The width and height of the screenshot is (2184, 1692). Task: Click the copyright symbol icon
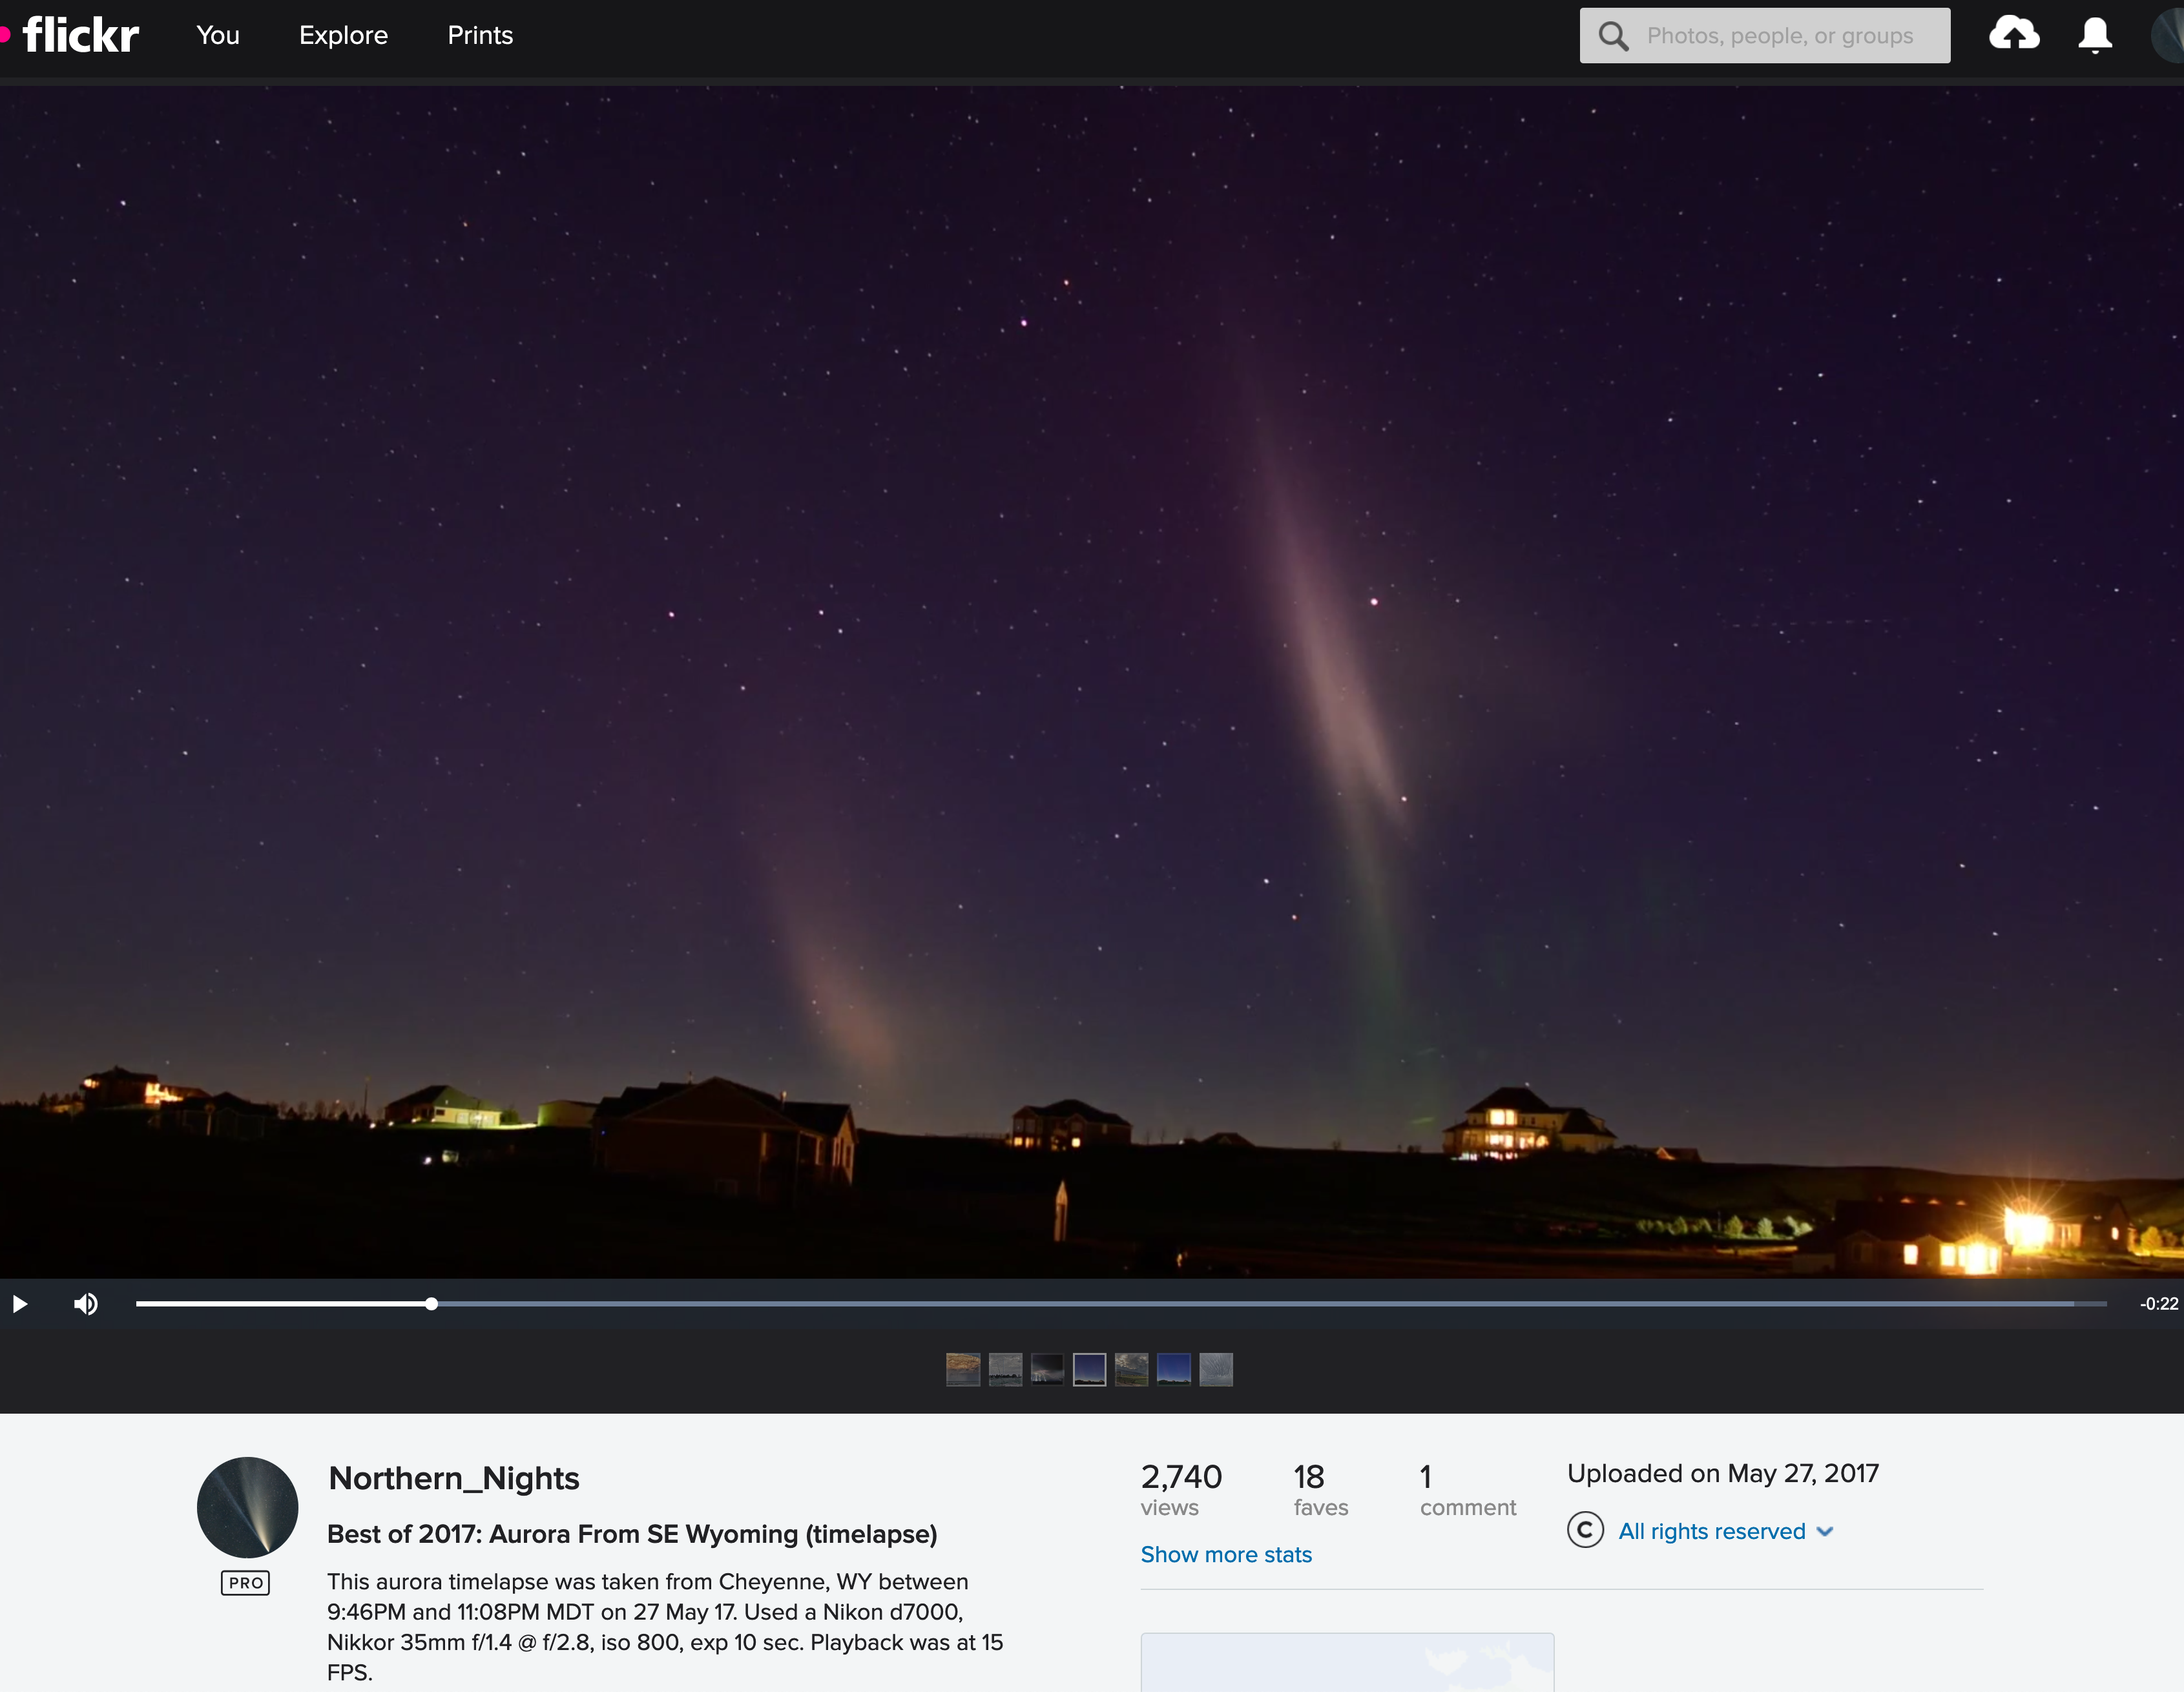(x=1585, y=1530)
